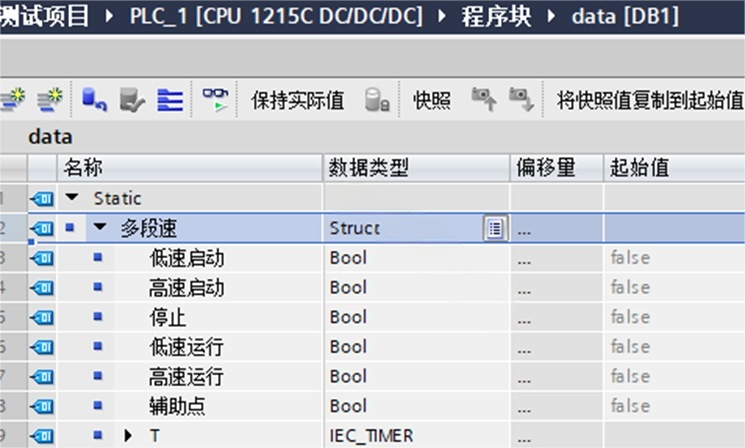Expand the T timer entry
This screenshot has height=448, width=745.
[128, 435]
